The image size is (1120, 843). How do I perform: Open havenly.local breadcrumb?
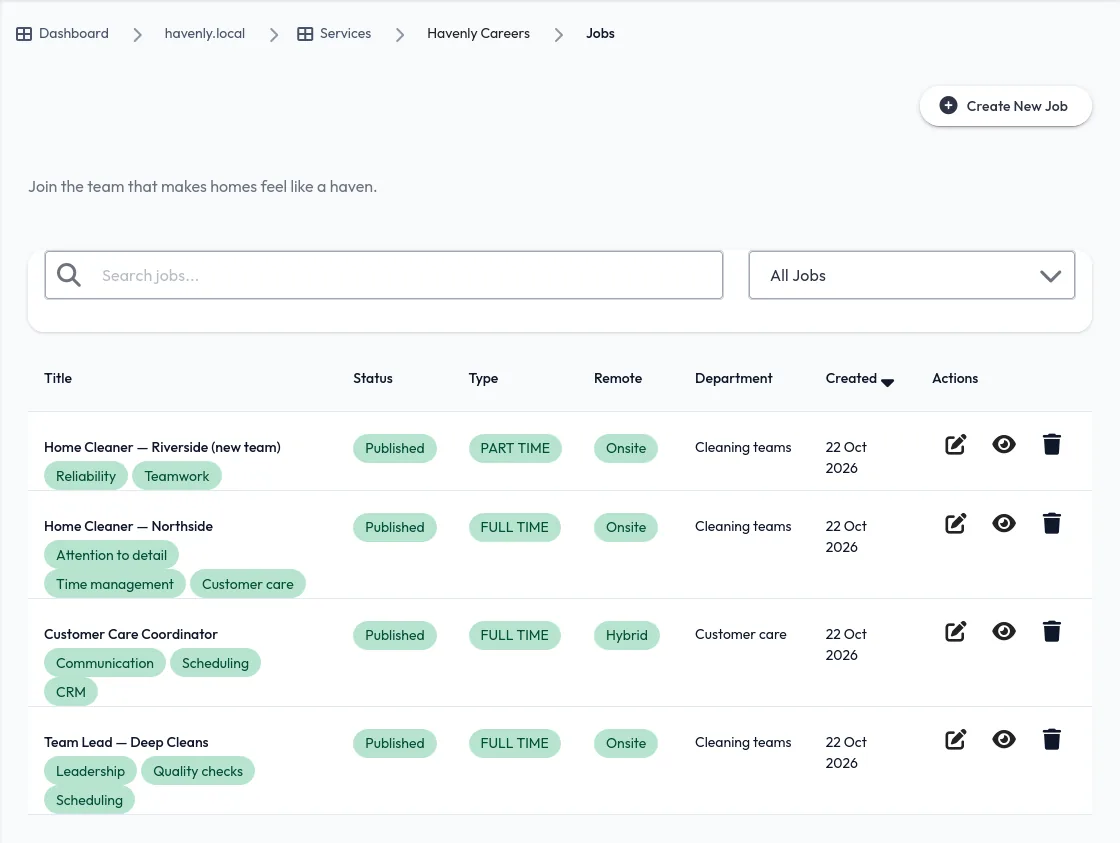coord(204,34)
